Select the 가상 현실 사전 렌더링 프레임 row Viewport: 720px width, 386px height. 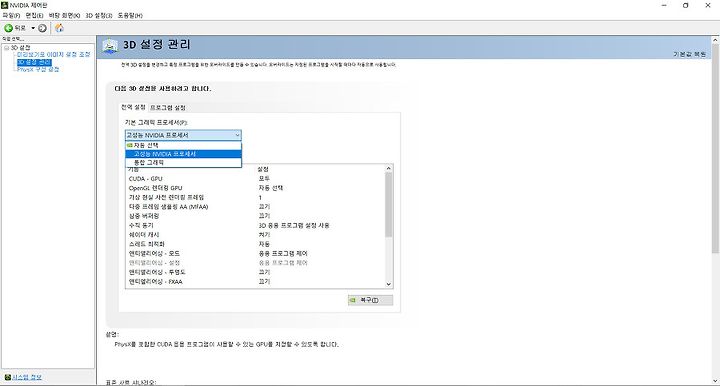pyautogui.click(x=255, y=197)
